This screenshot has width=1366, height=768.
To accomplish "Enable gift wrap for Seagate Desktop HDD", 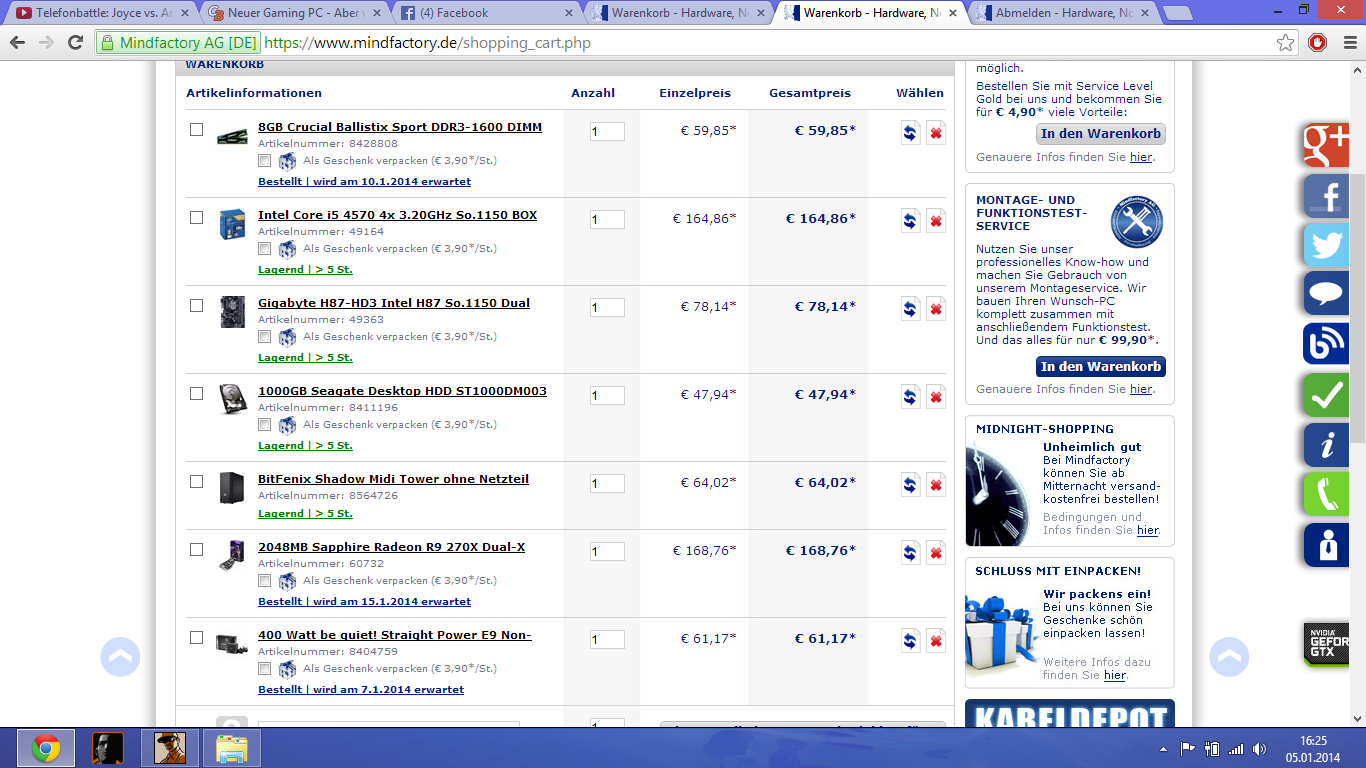I will [264, 424].
